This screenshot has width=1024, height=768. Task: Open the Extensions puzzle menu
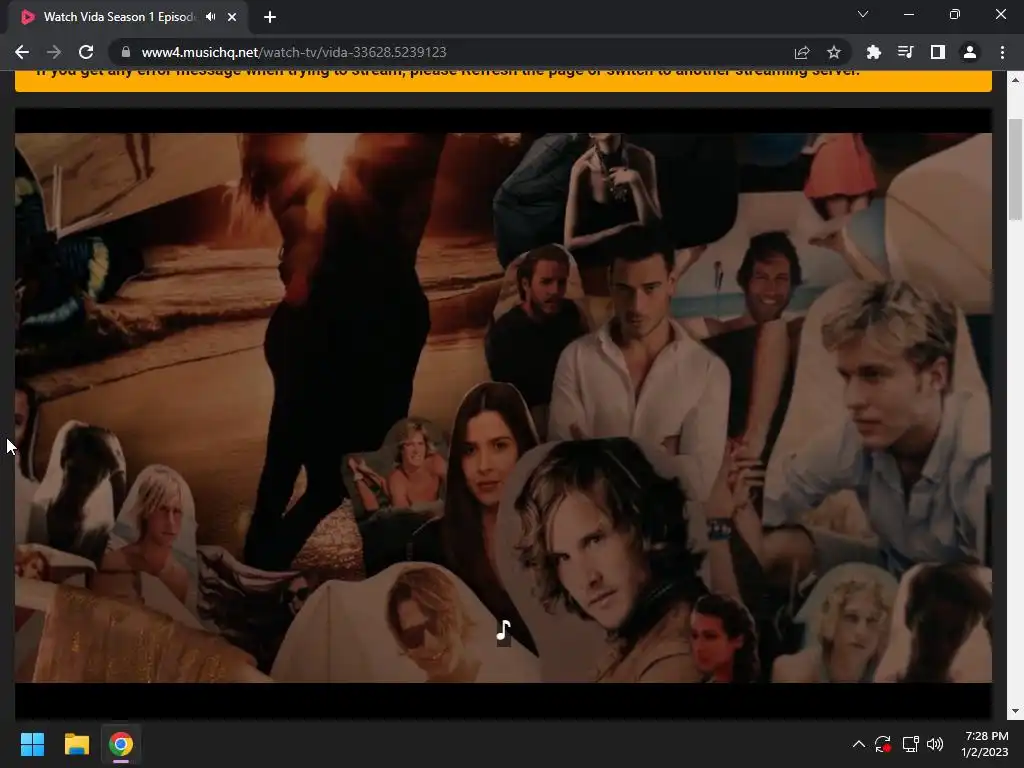(x=874, y=52)
